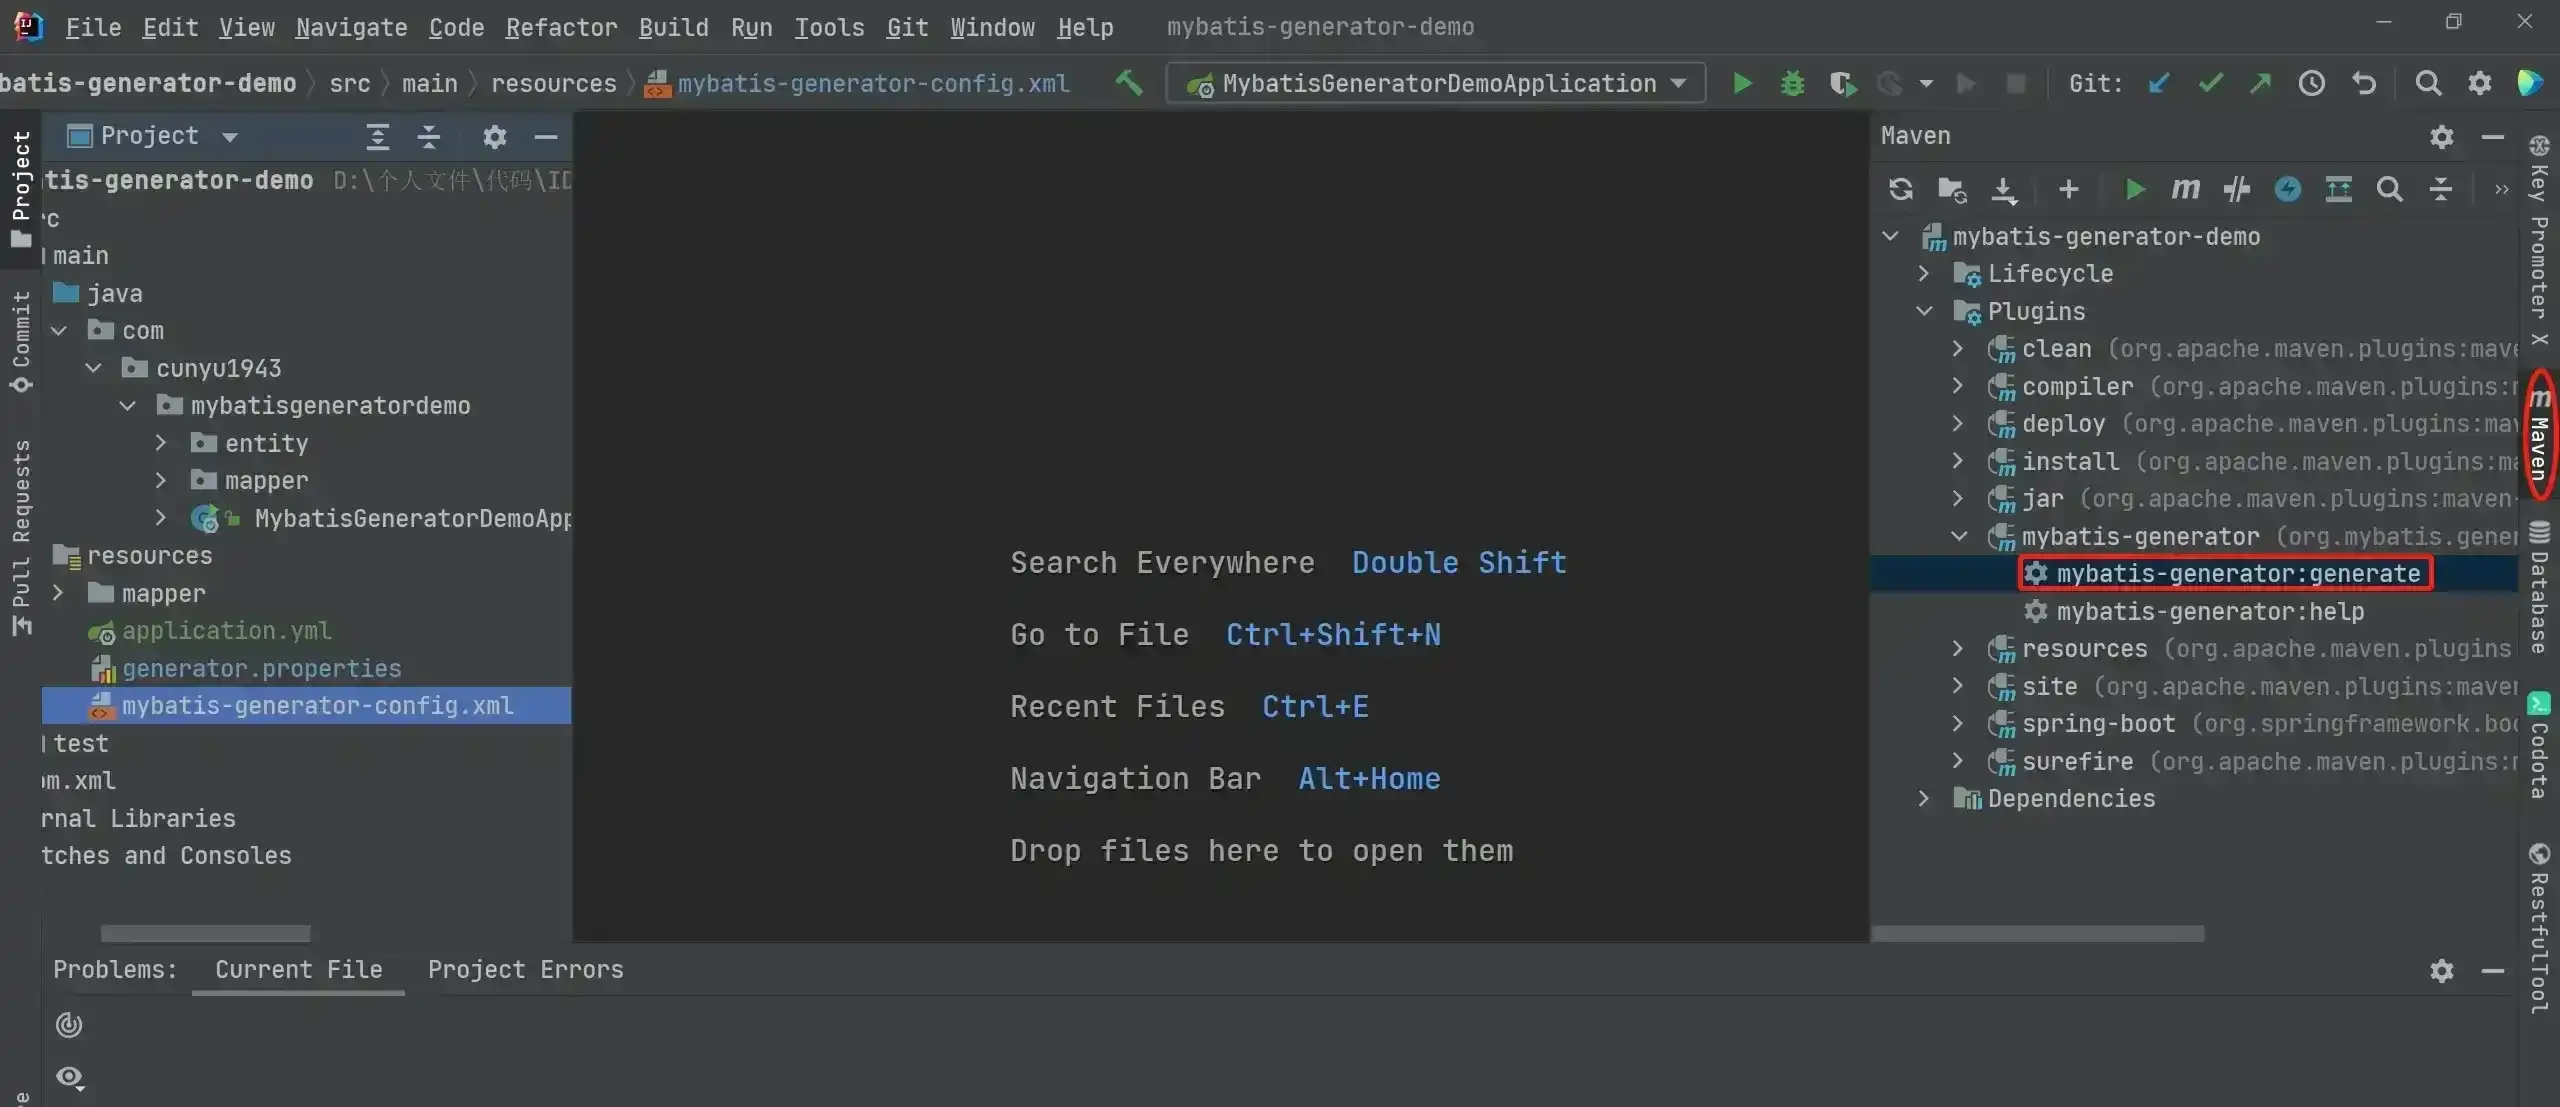Open Git history clock icon
This screenshot has width=2560, height=1107.
(2311, 84)
